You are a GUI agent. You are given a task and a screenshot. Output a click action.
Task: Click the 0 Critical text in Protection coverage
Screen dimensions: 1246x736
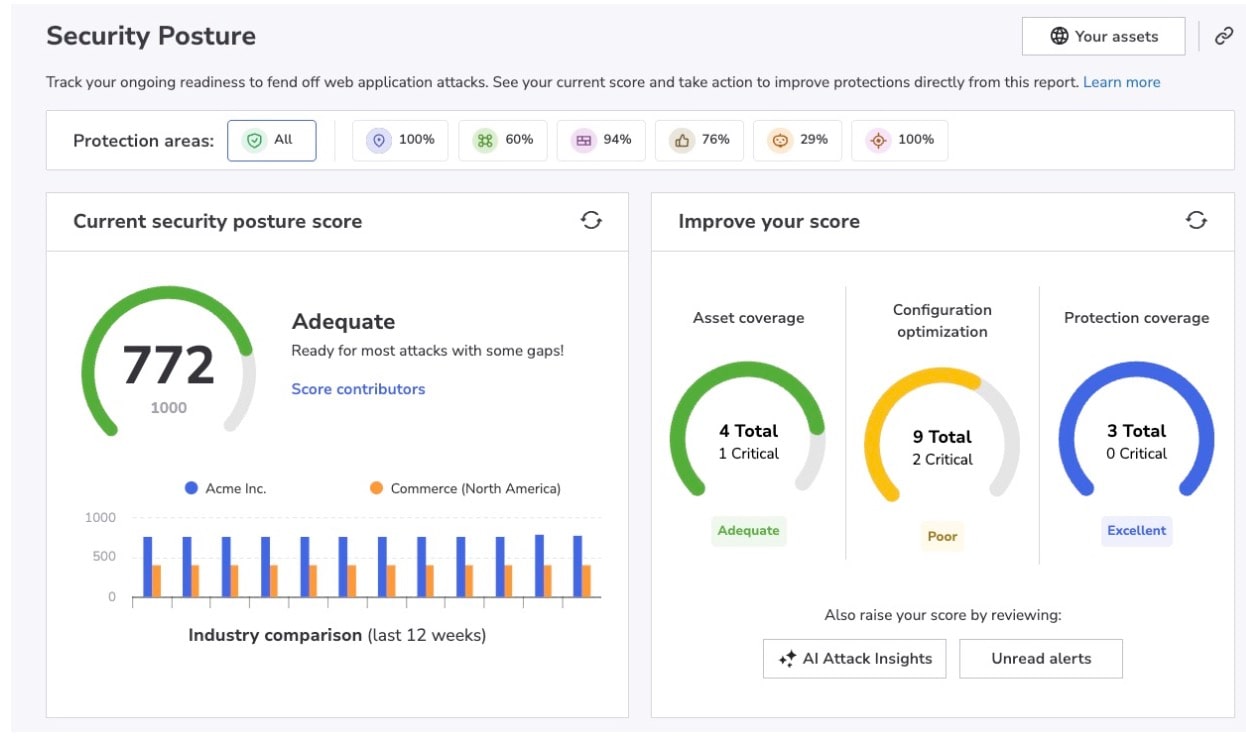point(1136,454)
